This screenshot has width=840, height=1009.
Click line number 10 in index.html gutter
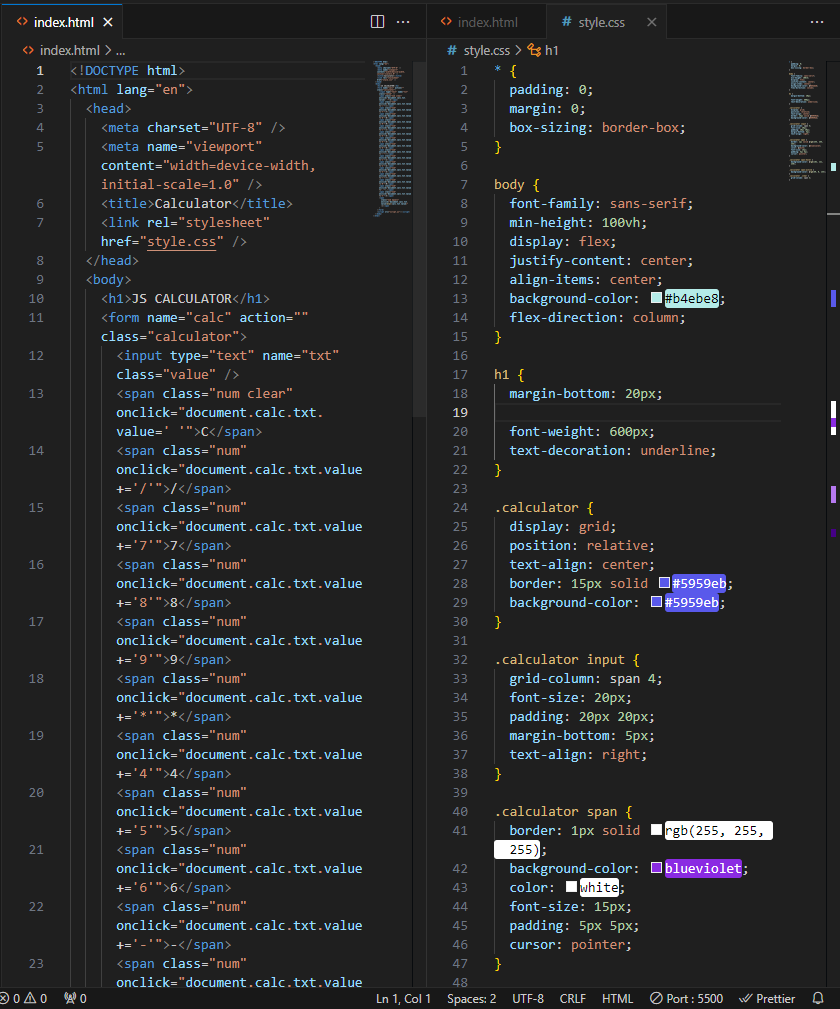point(36,299)
